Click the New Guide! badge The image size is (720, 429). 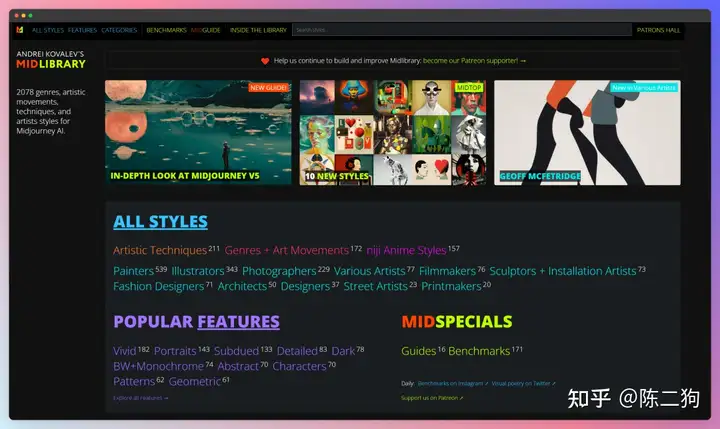pos(269,87)
